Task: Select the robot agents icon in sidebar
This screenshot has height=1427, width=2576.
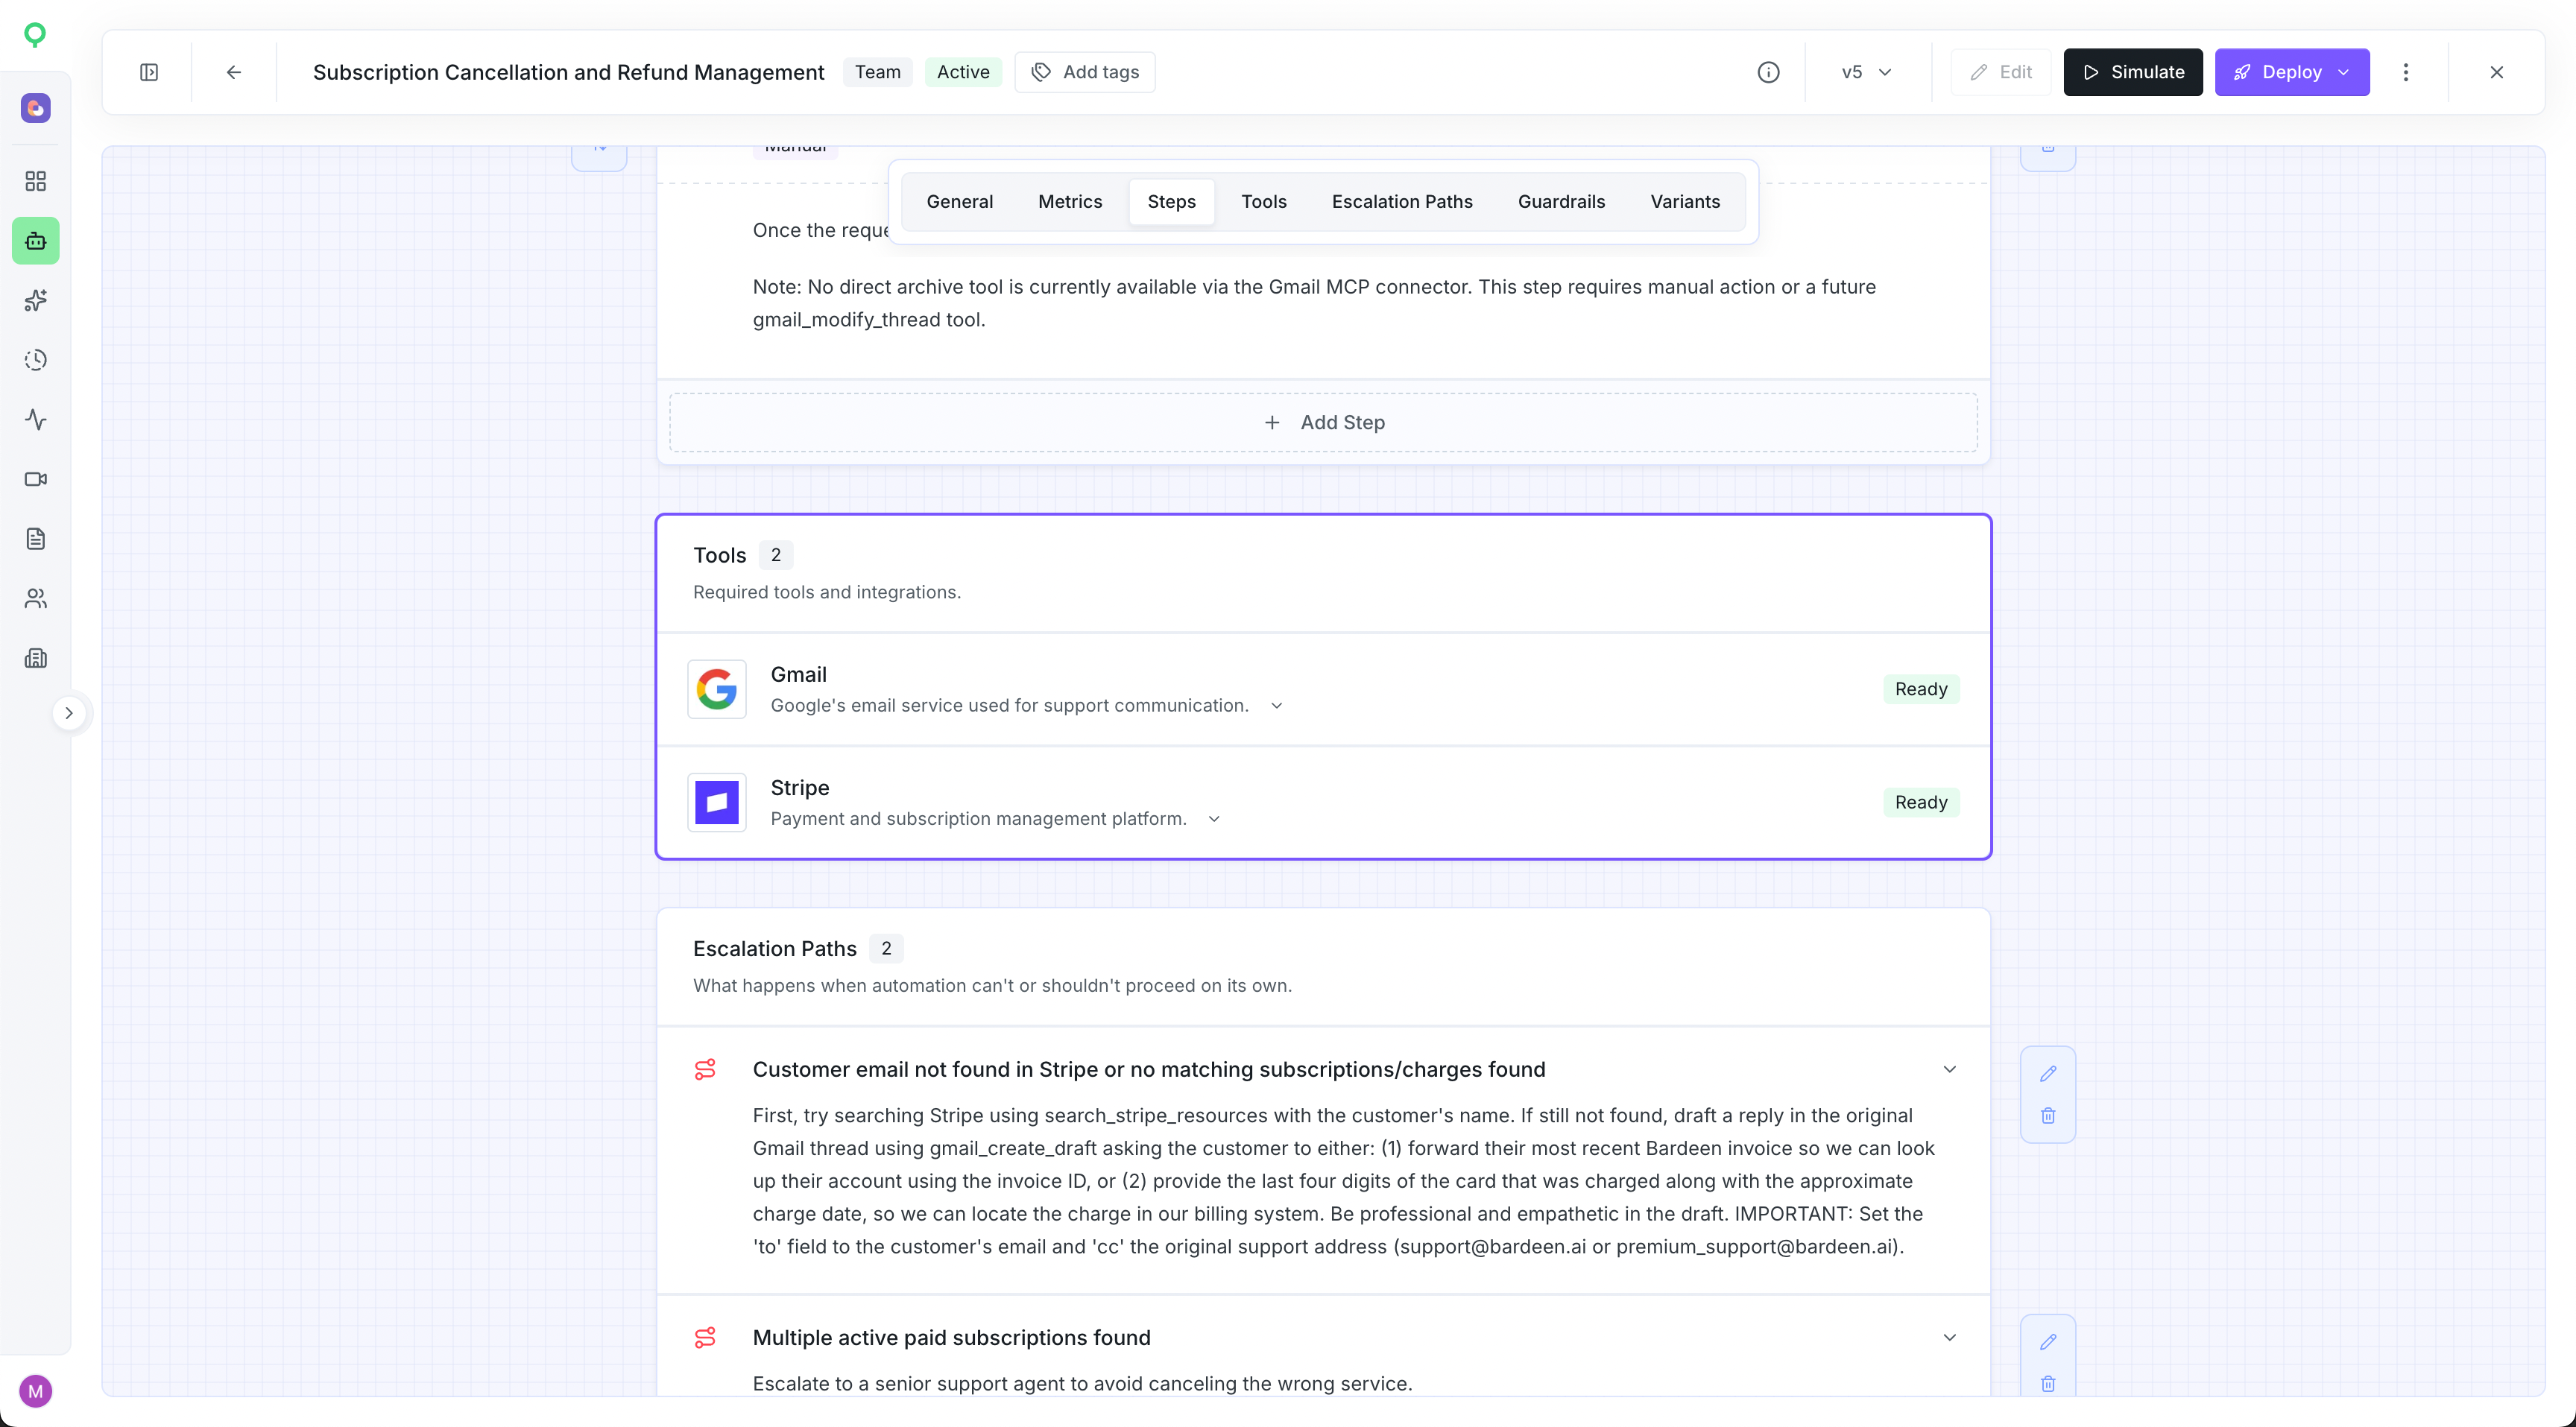Action: click(x=36, y=241)
